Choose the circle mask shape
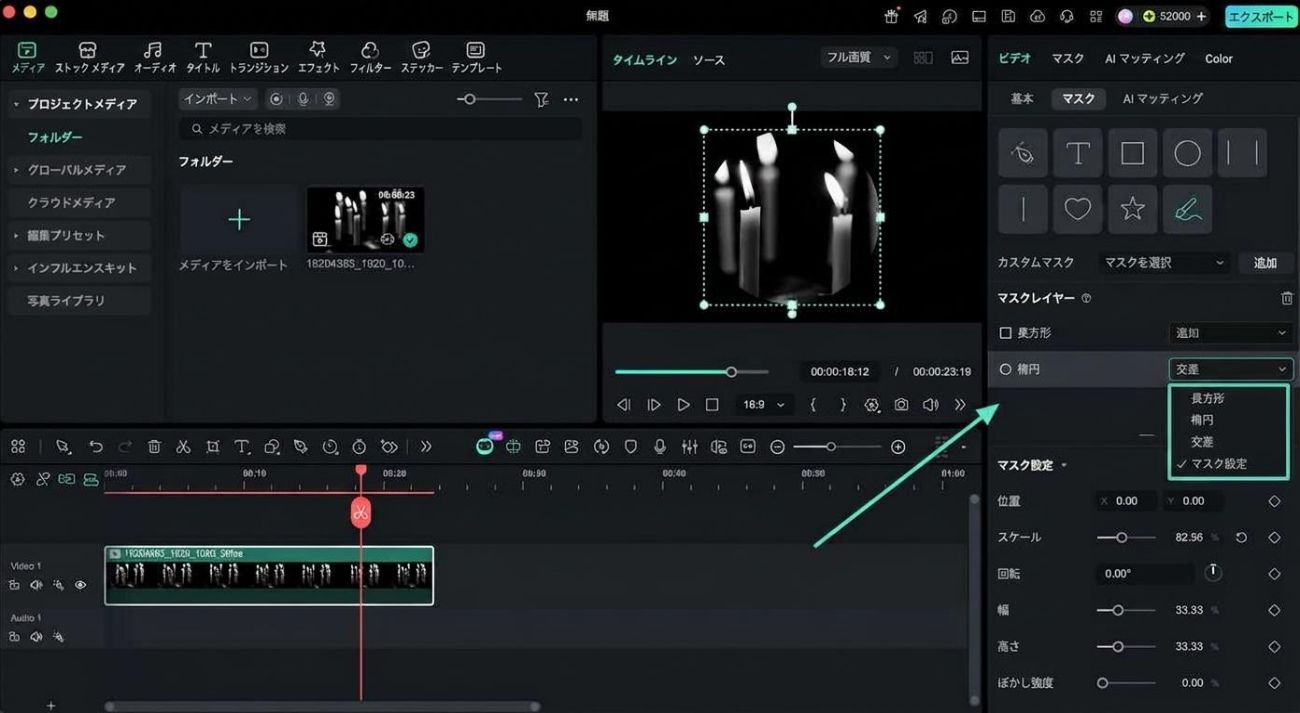This screenshot has height=713, width=1300. click(1187, 153)
